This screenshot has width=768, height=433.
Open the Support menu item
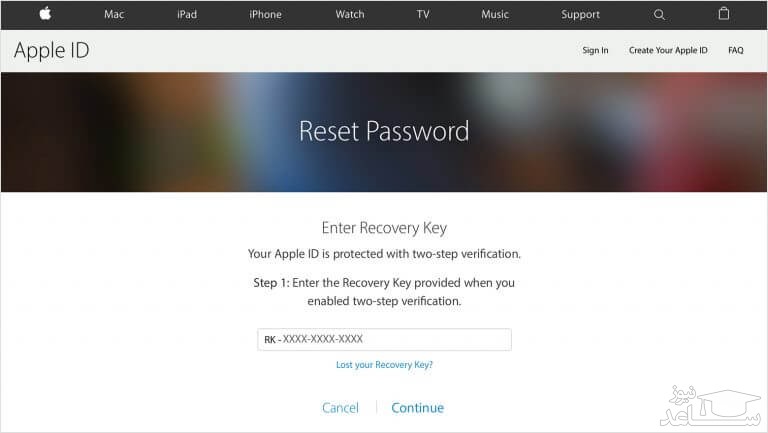click(580, 15)
